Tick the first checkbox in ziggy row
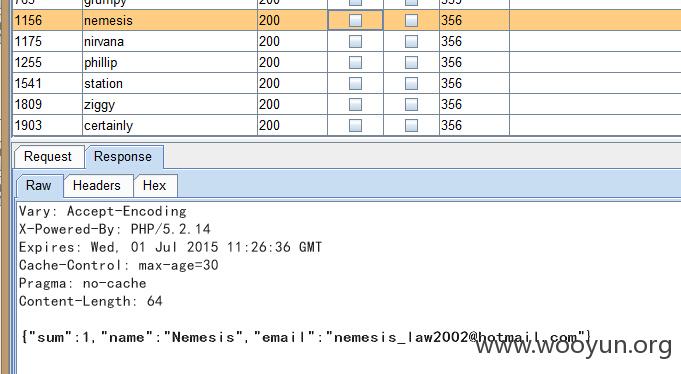The image size is (681, 374). [x=355, y=104]
